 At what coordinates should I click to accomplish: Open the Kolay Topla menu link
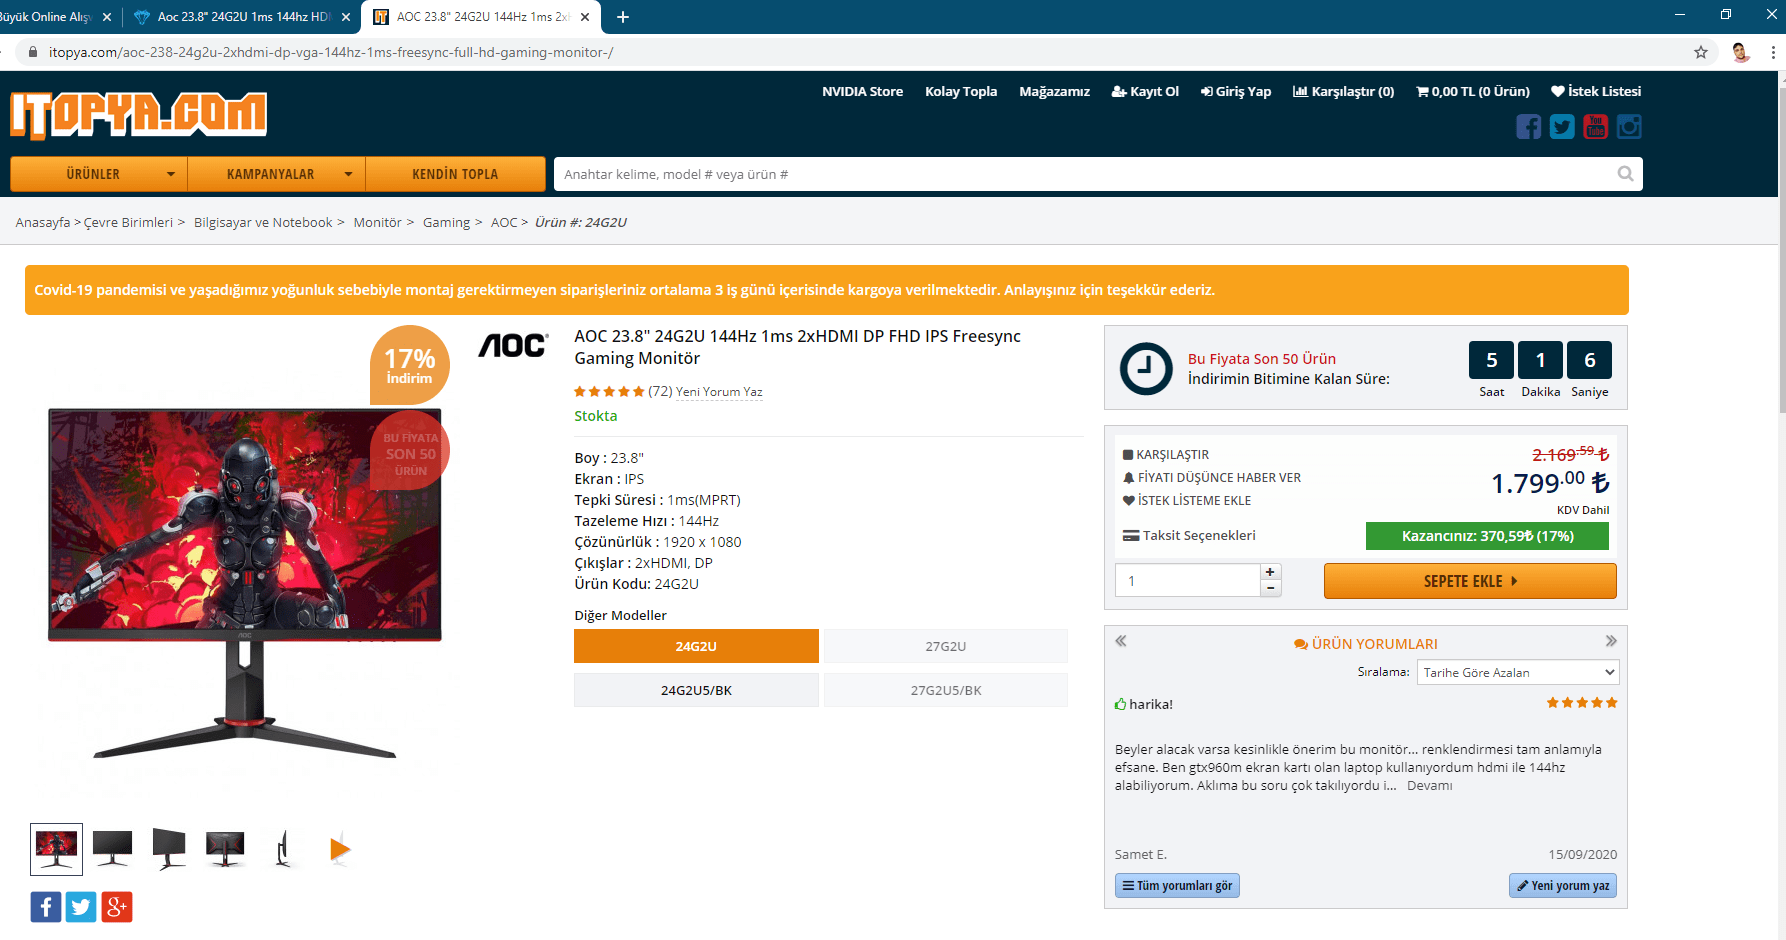(x=961, y=91)
